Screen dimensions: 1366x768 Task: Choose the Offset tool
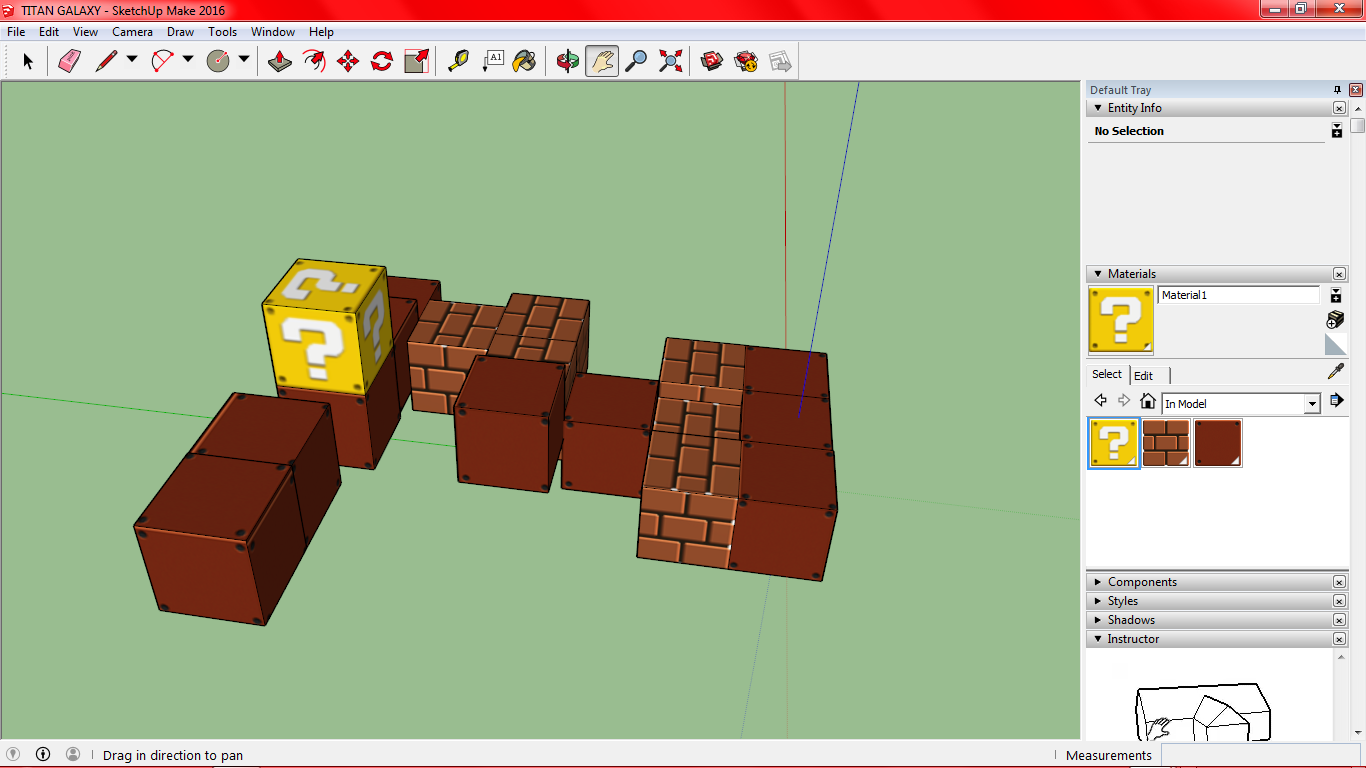(x=314, y=62)
